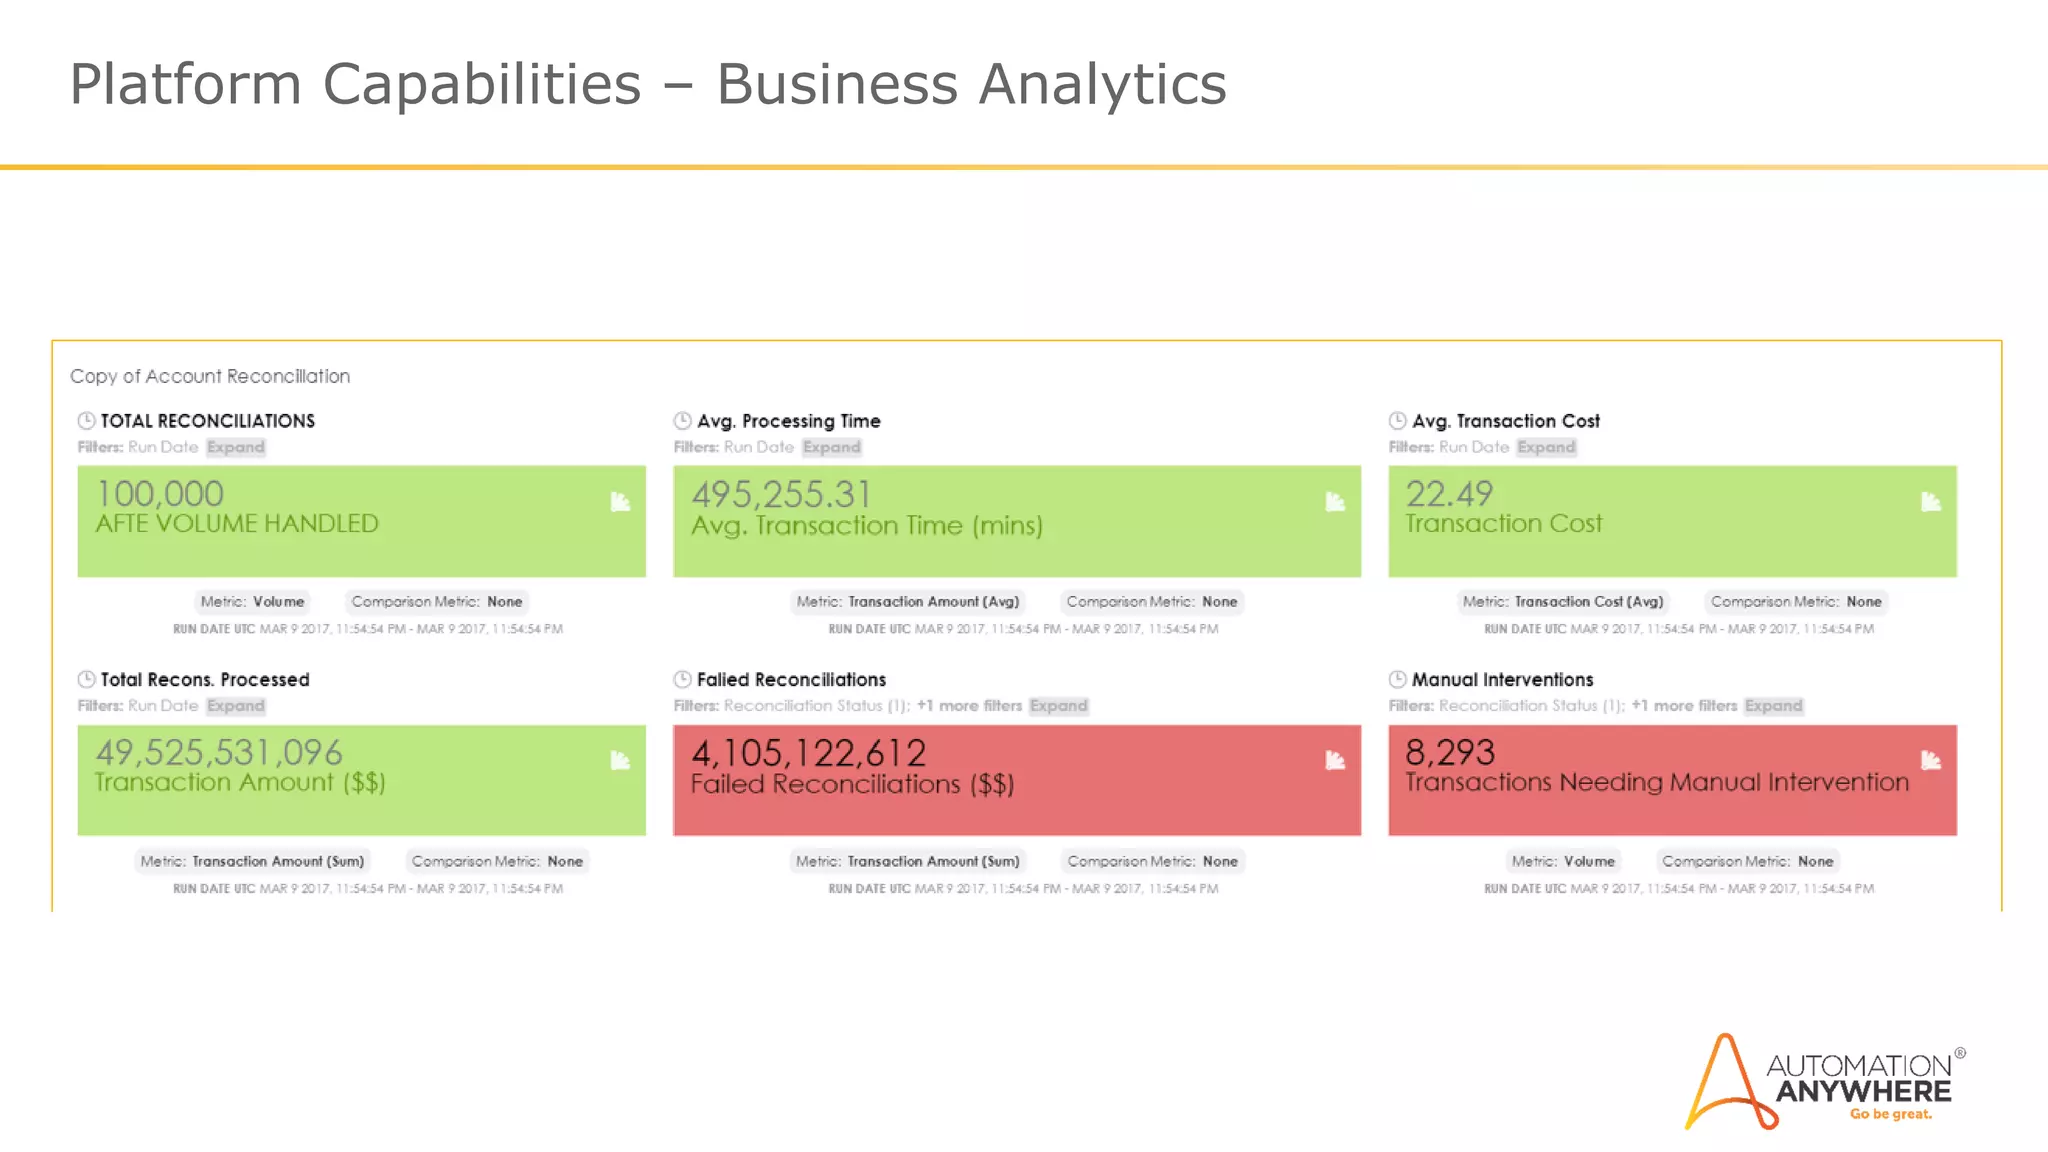Click the chart icon in Failed Reconciliations ($$) tile

point(1335,761)
